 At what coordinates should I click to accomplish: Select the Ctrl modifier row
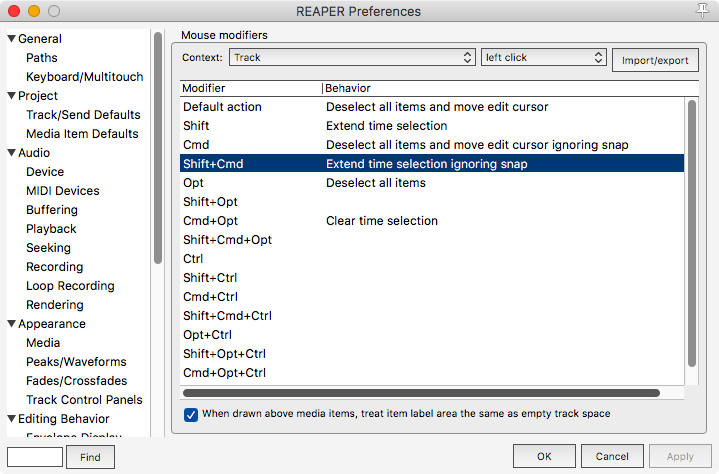[x=432, y=259]
